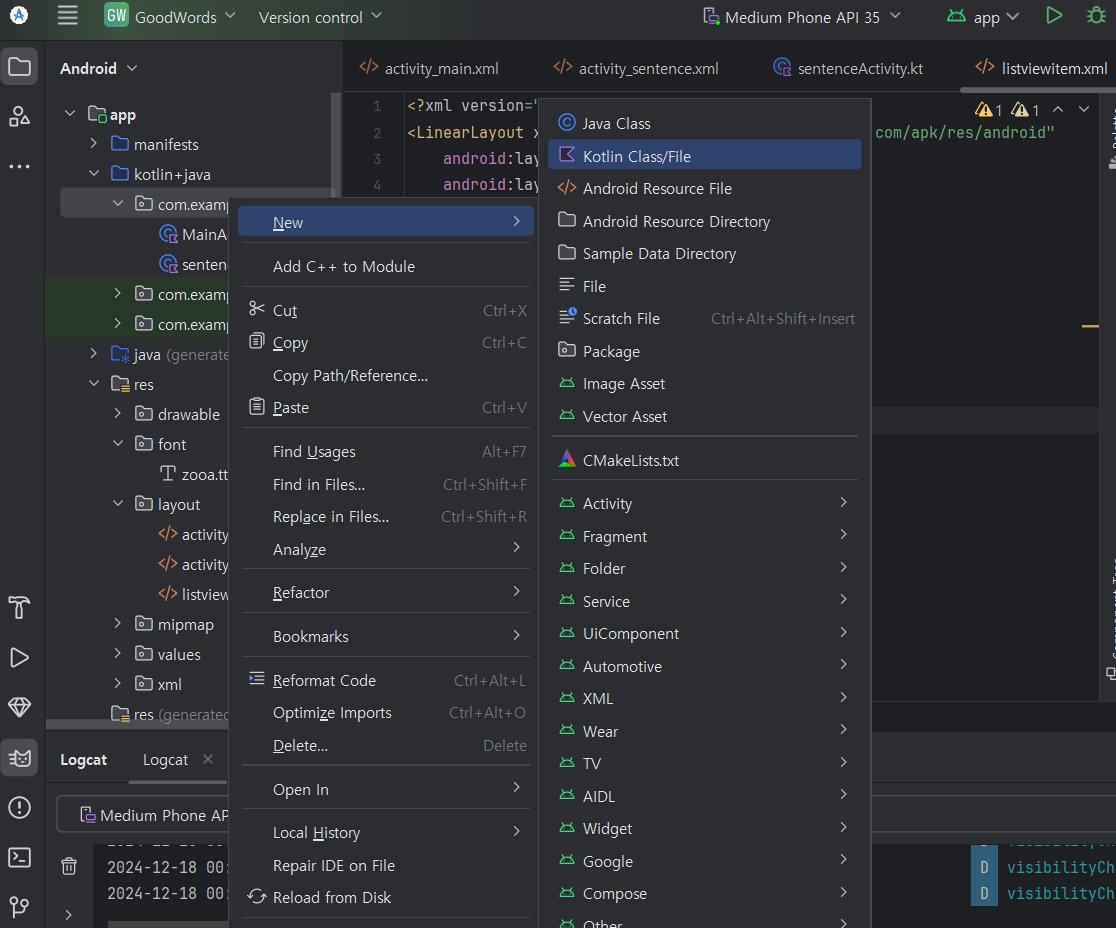Expand the Compose submenu
Viewport: 1116px width, 928px height.
(705, 894)
